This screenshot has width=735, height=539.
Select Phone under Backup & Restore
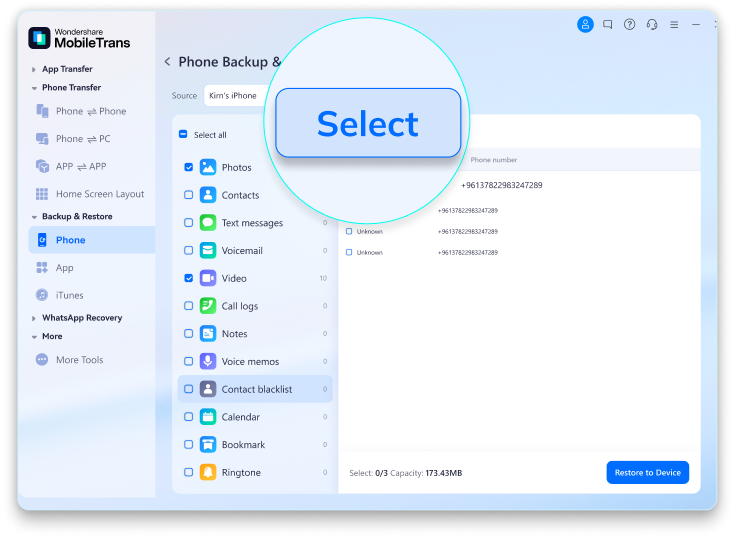tap(92, 240)
